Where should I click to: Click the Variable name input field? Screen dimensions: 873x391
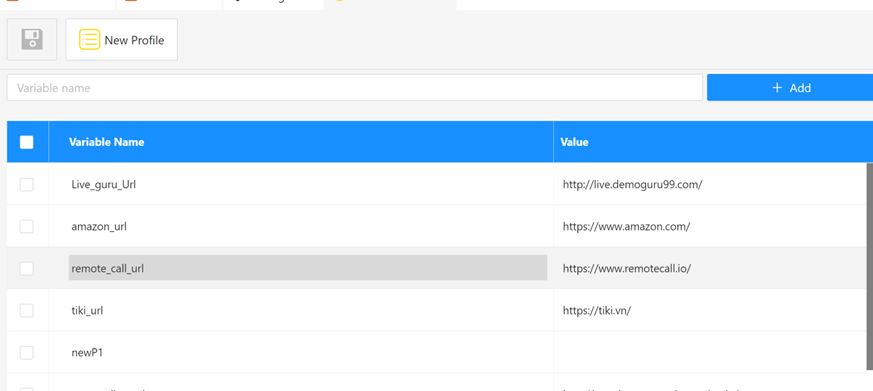pos(355,88)
